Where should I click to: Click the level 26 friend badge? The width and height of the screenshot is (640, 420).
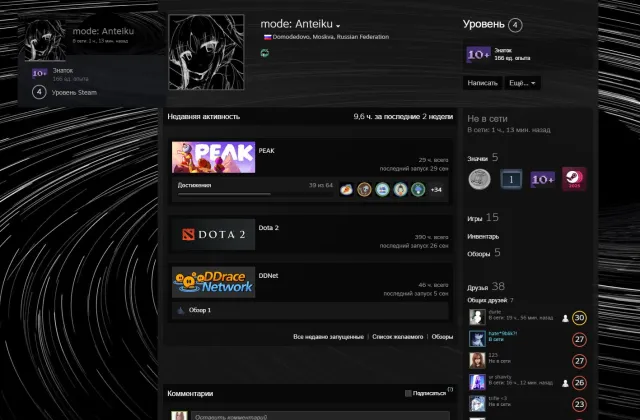pyautogui.click(x=579, y=383)
